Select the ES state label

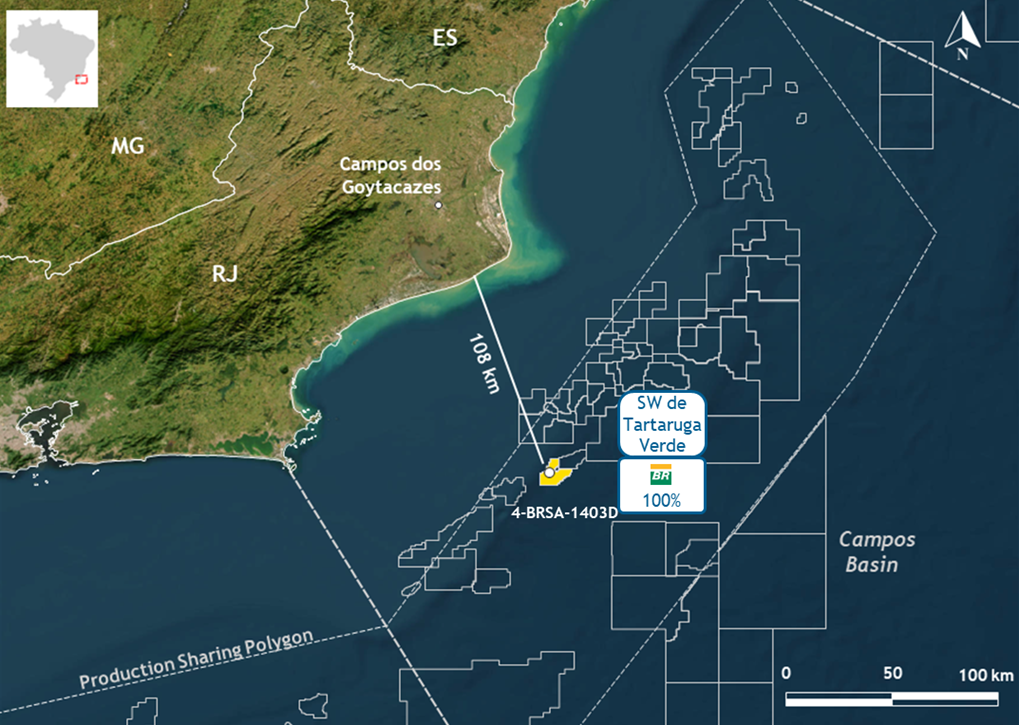[445, 38]
